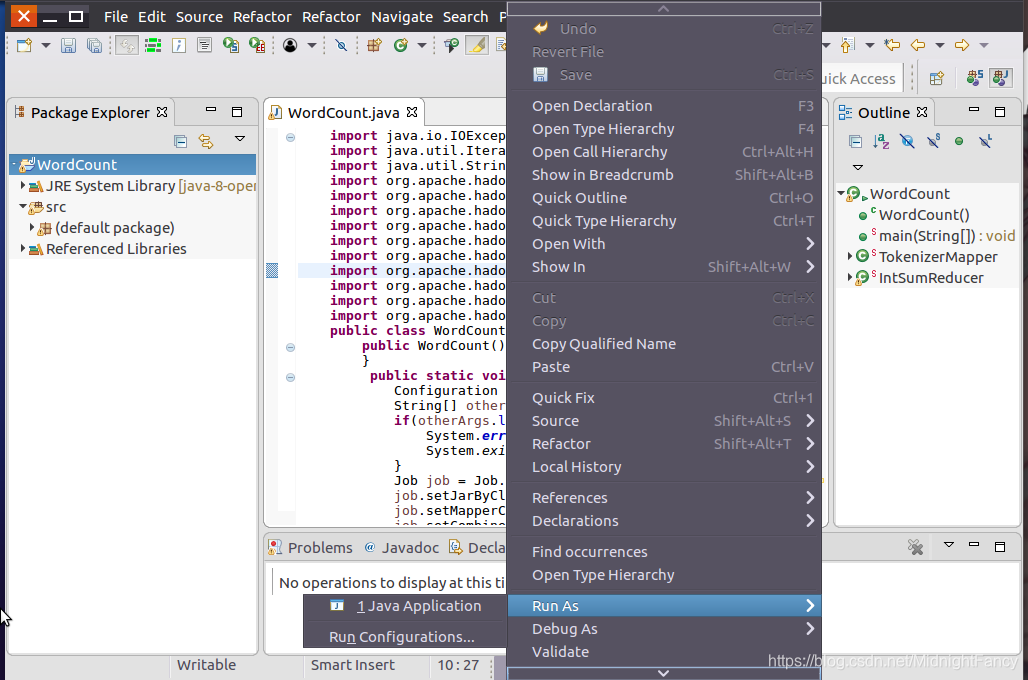Click the Open Perspective icon
1028x680 pixels.
(936, 78)
